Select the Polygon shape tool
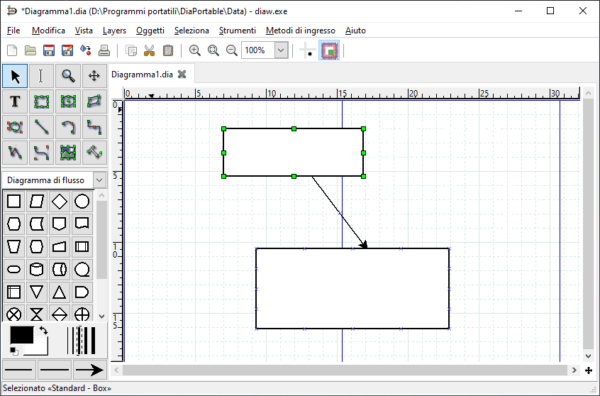600x396 pixels. [94, 102]
